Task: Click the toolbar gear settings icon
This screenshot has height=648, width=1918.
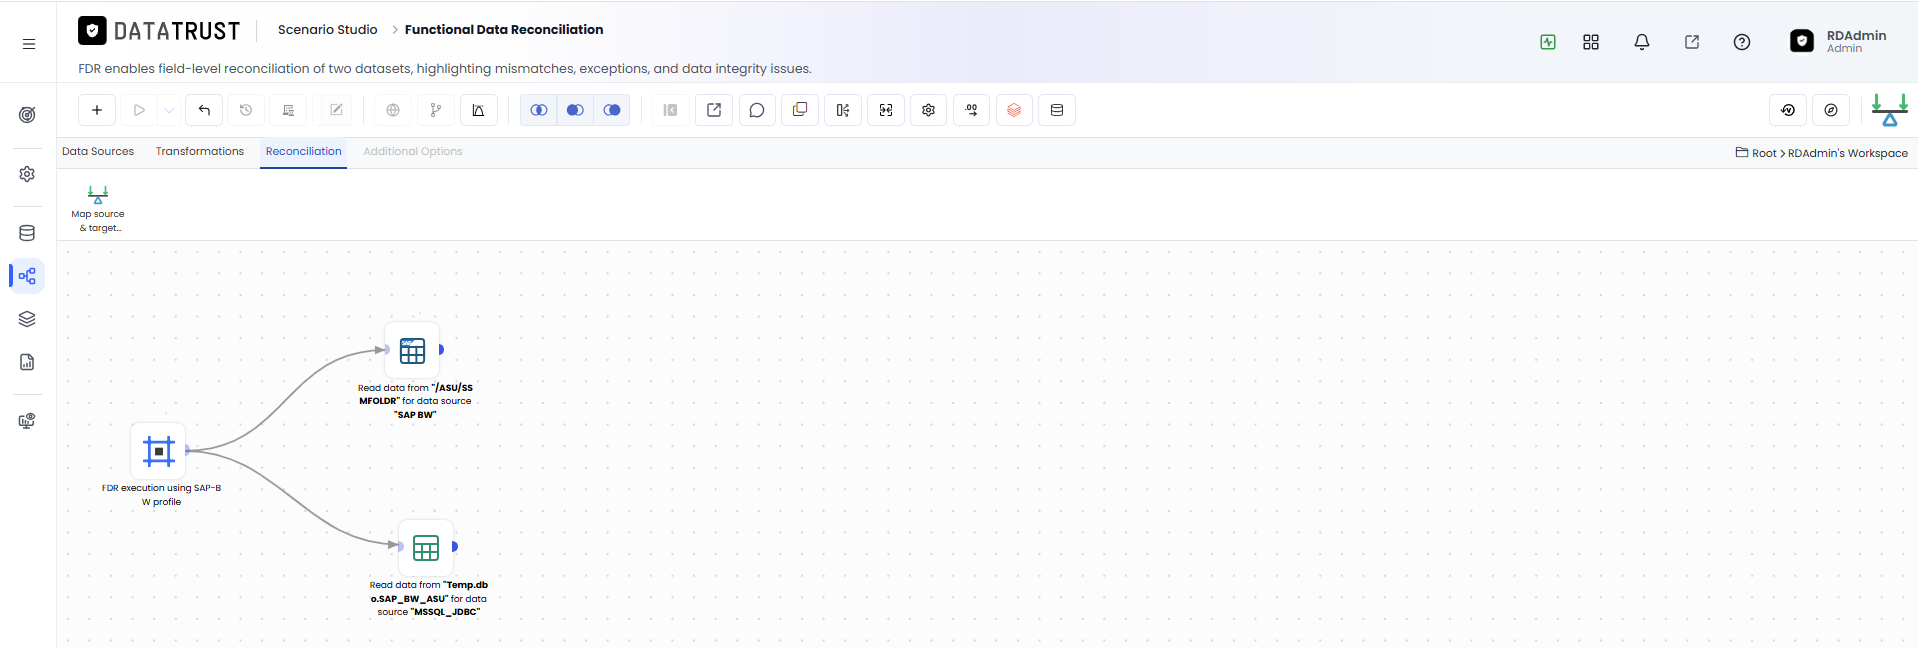Action: (x=929, y=110)
